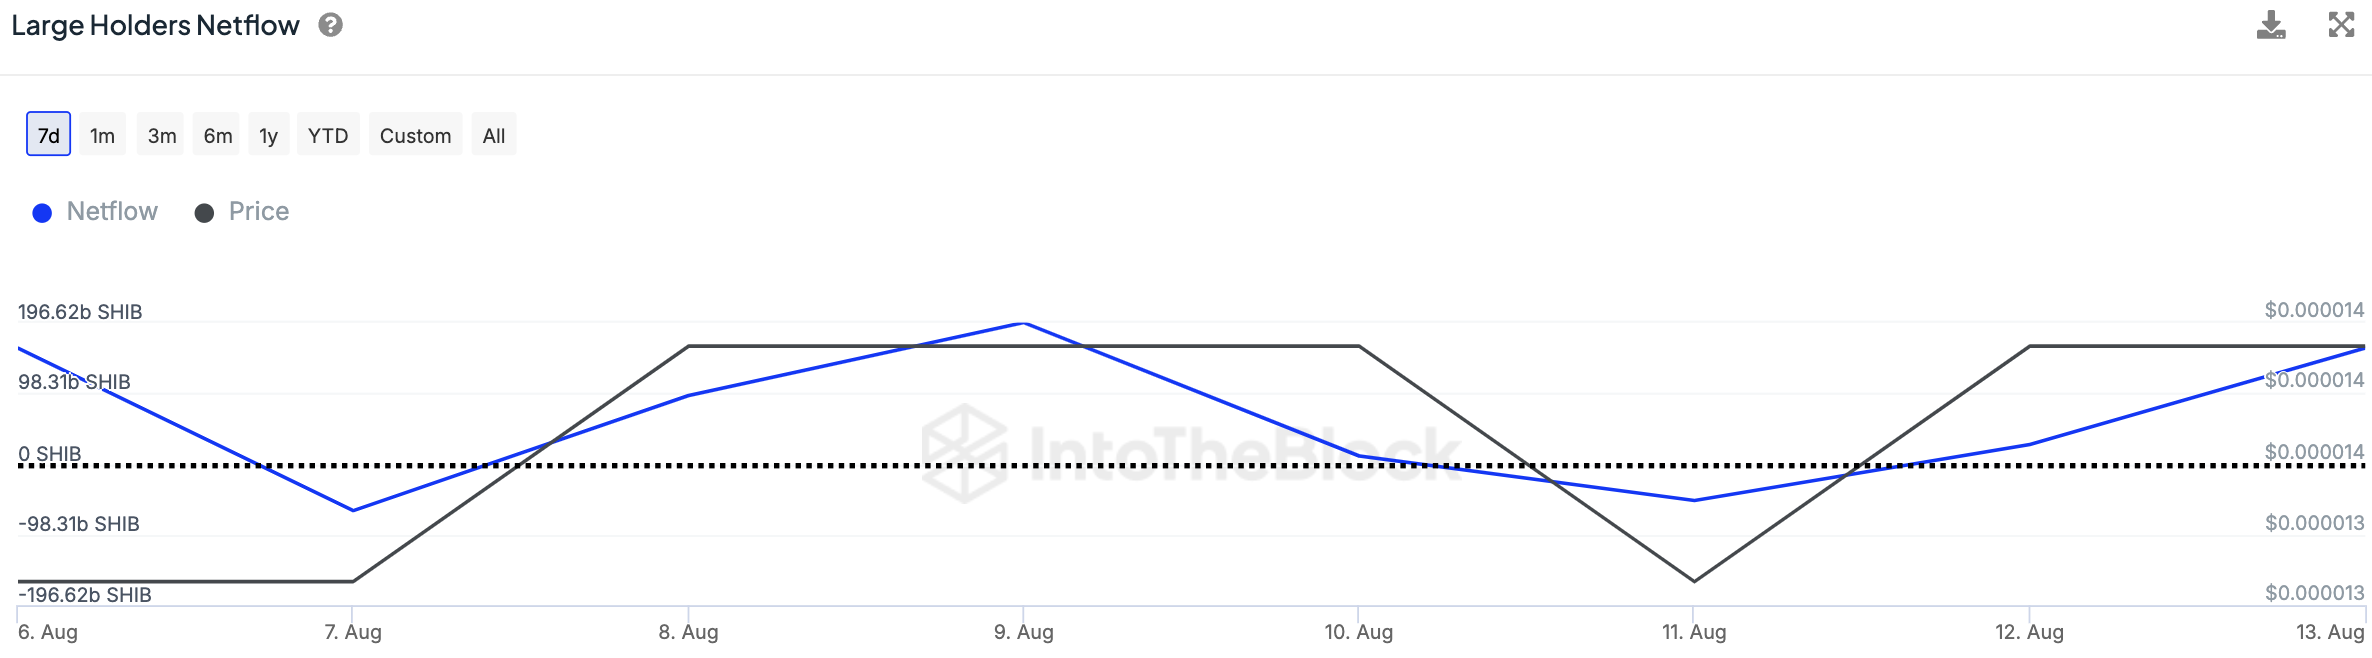Show All available history
Screen dimensions: 2372x658
pyautogui.click(x=494, y=135)
